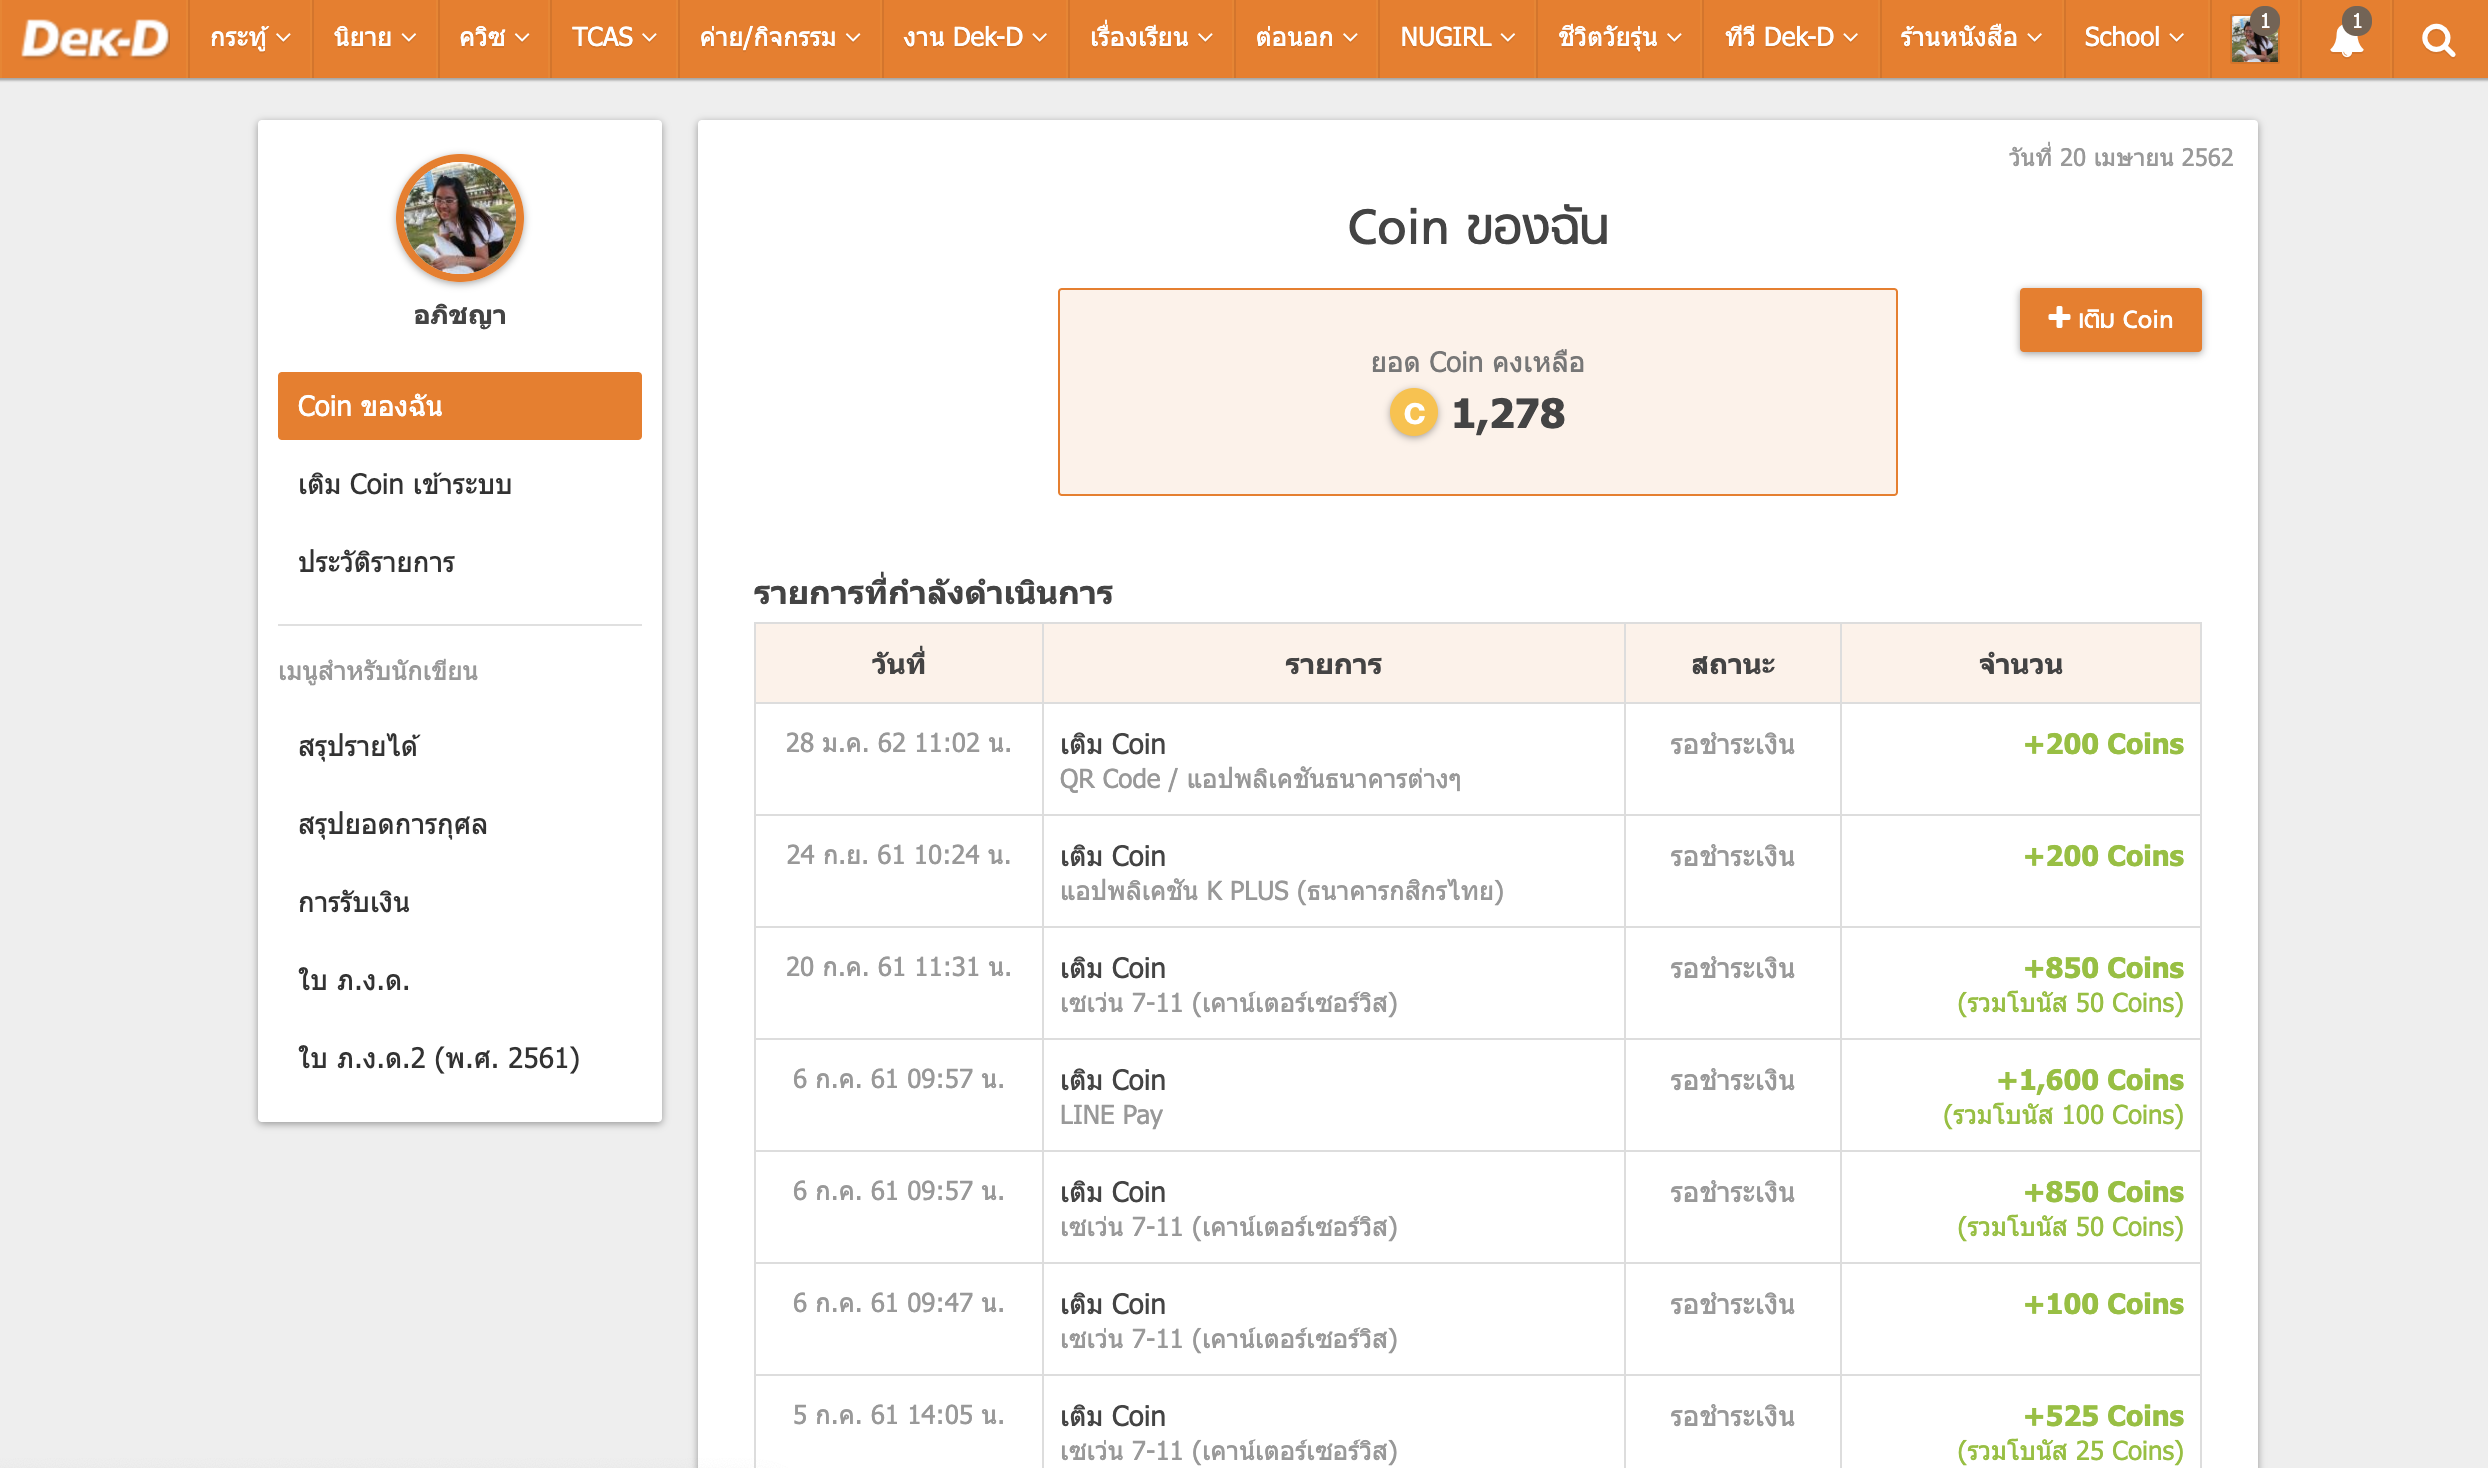Viewport: 2488px width, 1468px height.
Task: Expand the นิยาย dropdown menu
Action: pyautogui.click(x=374, y=38)
